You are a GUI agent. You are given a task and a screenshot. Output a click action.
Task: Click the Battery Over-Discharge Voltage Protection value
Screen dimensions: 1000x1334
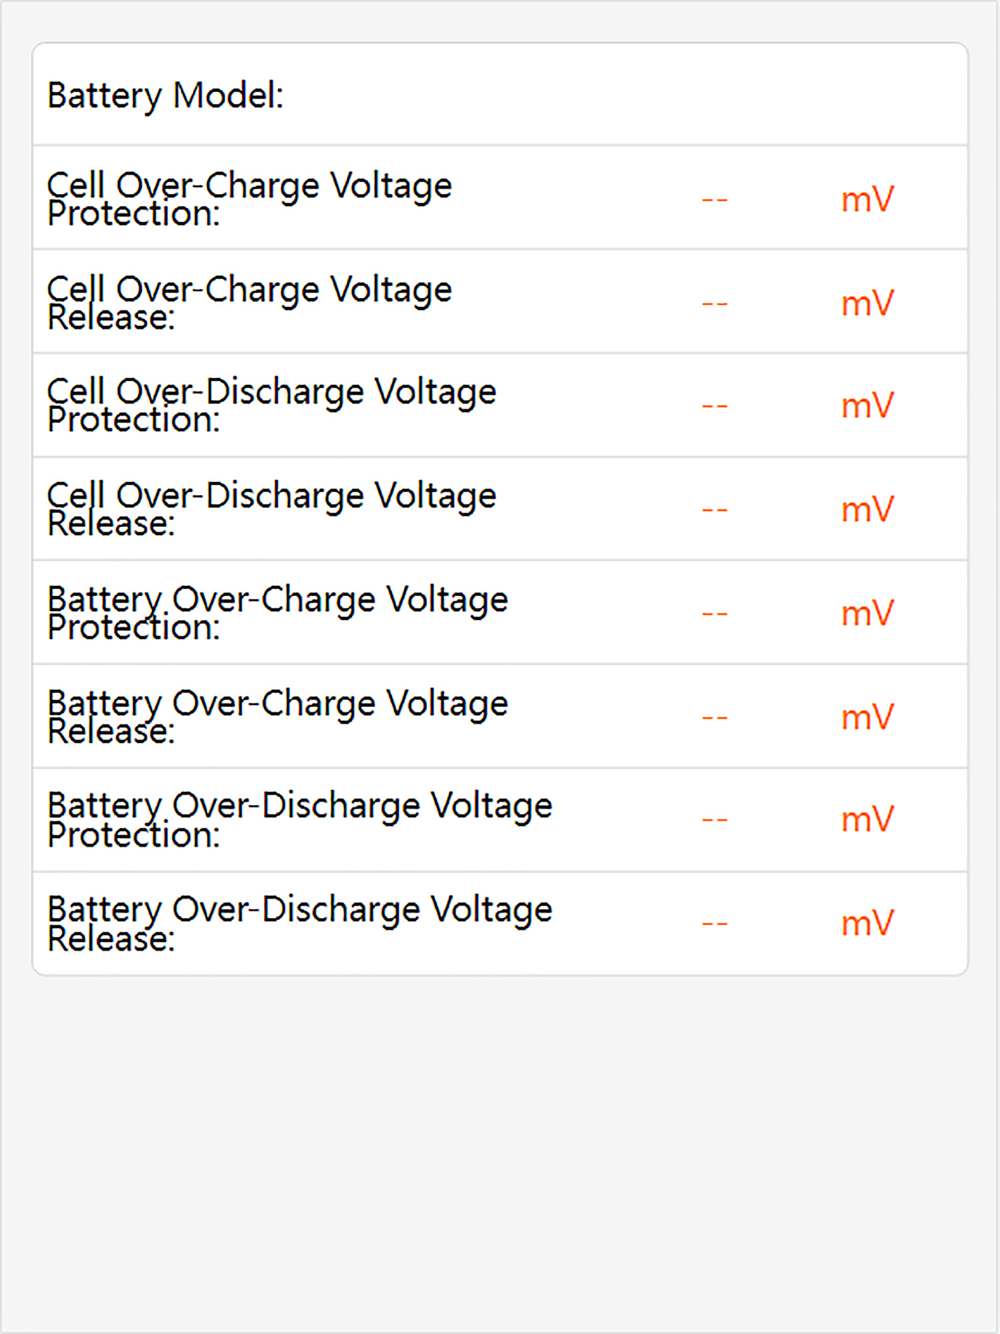coord(714,821)
